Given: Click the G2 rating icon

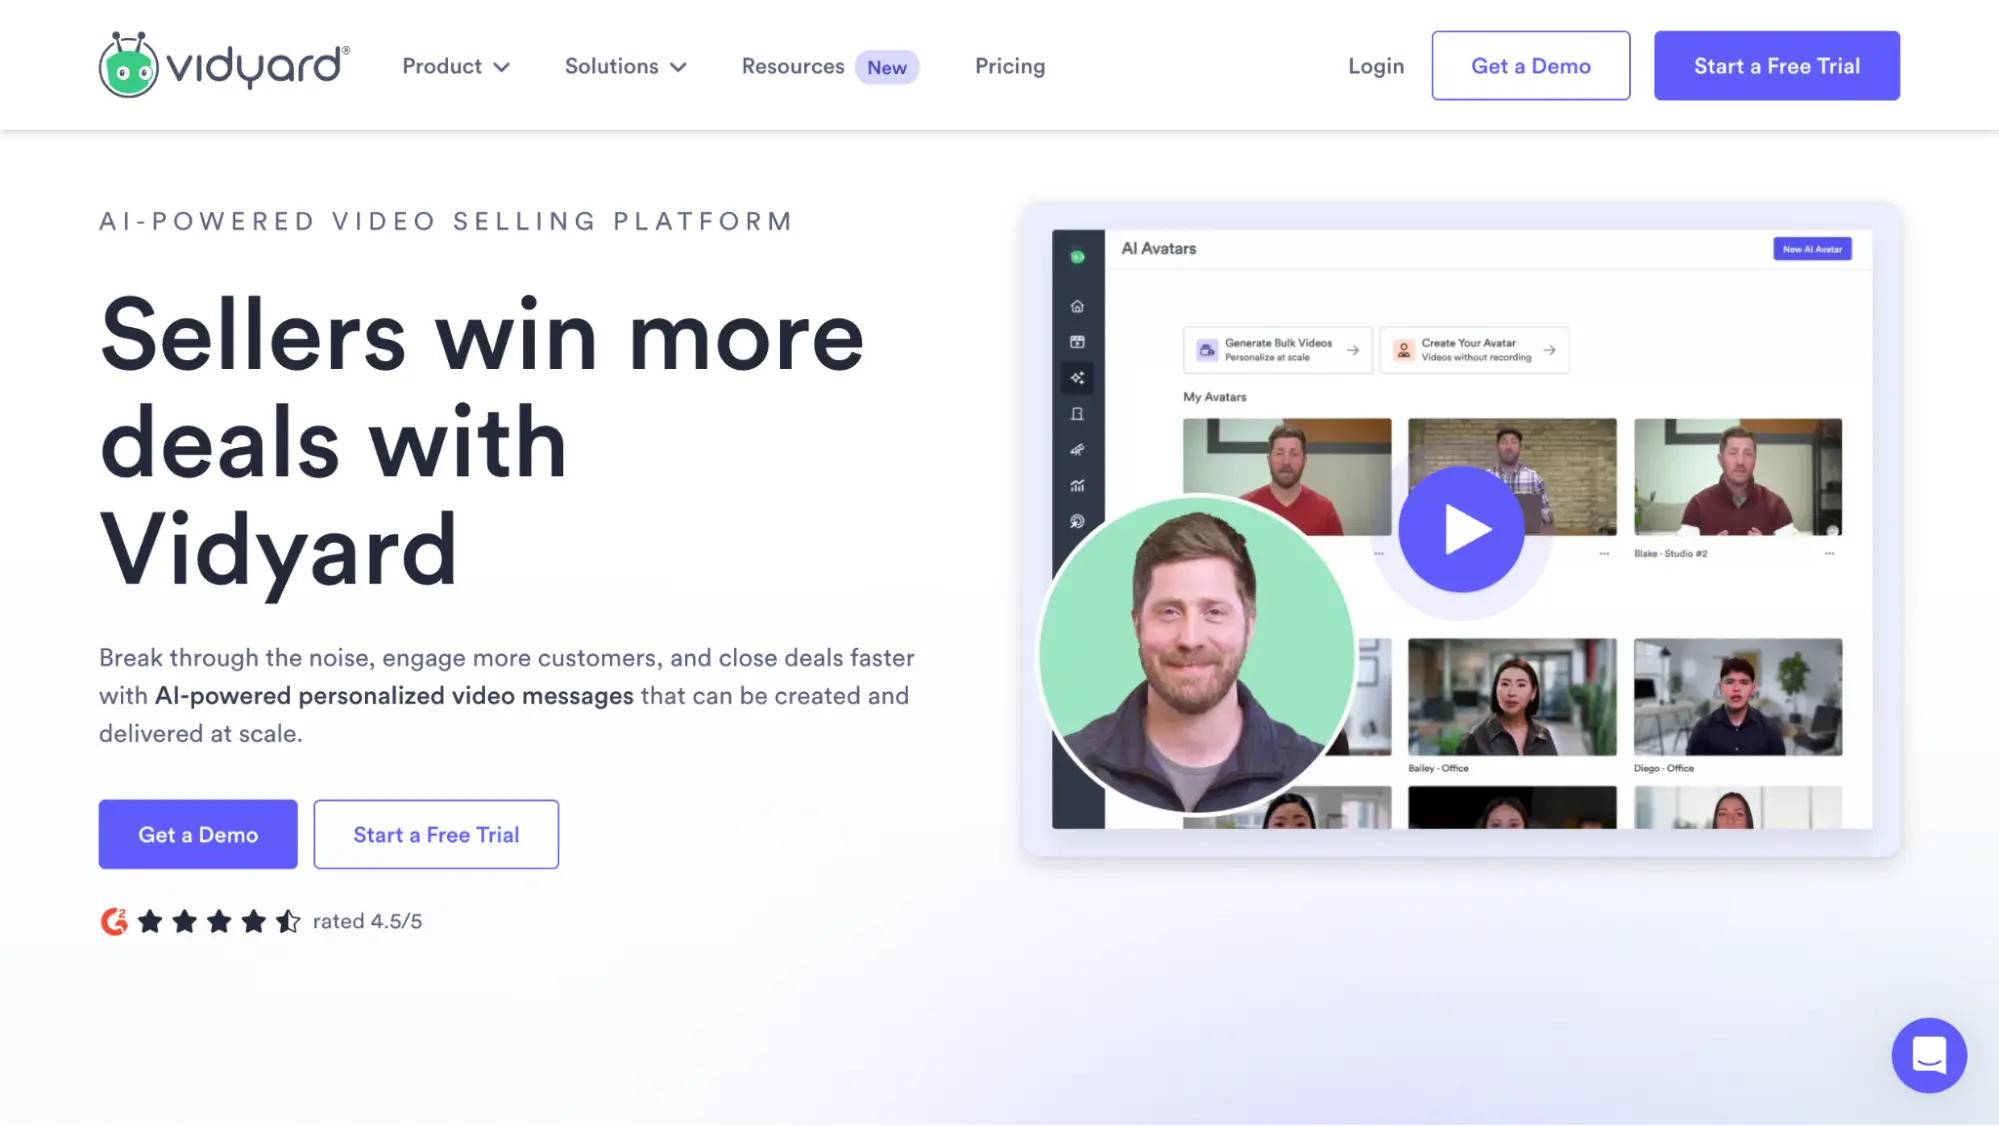Looking at the screenshot, I should (x=115, y=920).
